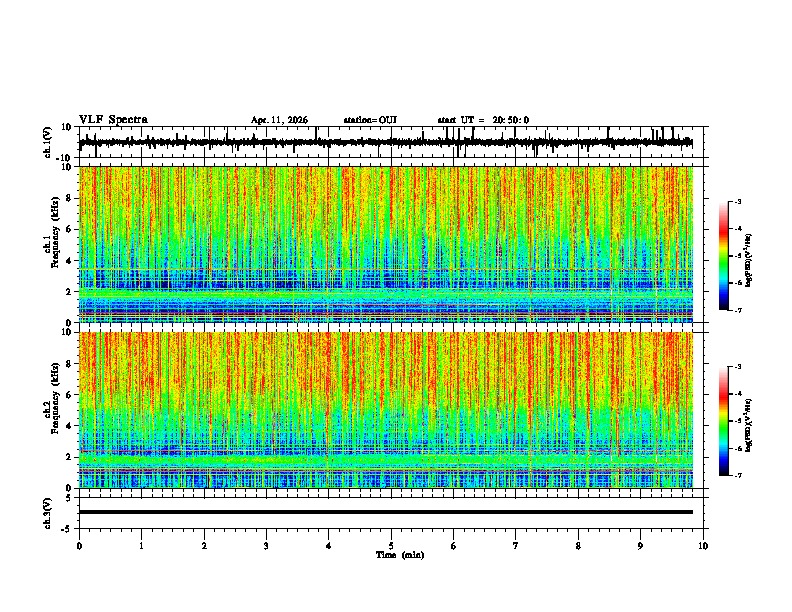The height and width of the screenshot is (612, 792).
Task: Click the ch.1 voltage waveform trace
Action: 386,142
